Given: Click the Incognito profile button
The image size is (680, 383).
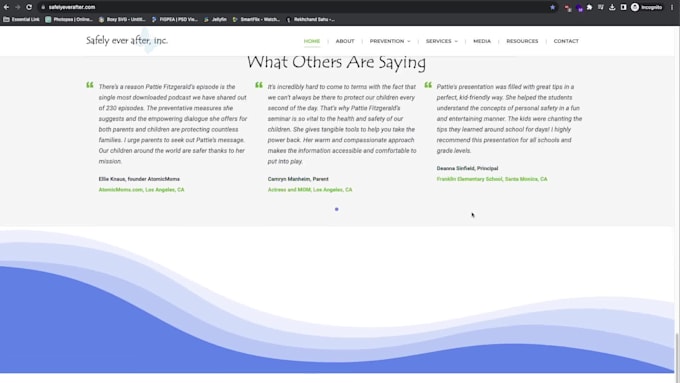Looking at the screenshot, I should pyautogui.click(x=647, y=7).
